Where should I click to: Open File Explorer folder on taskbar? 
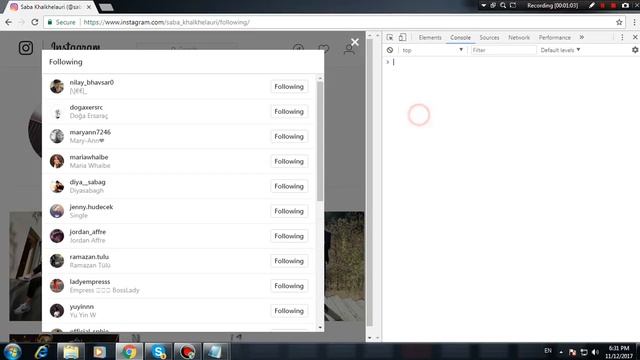[x=70, y=351]
